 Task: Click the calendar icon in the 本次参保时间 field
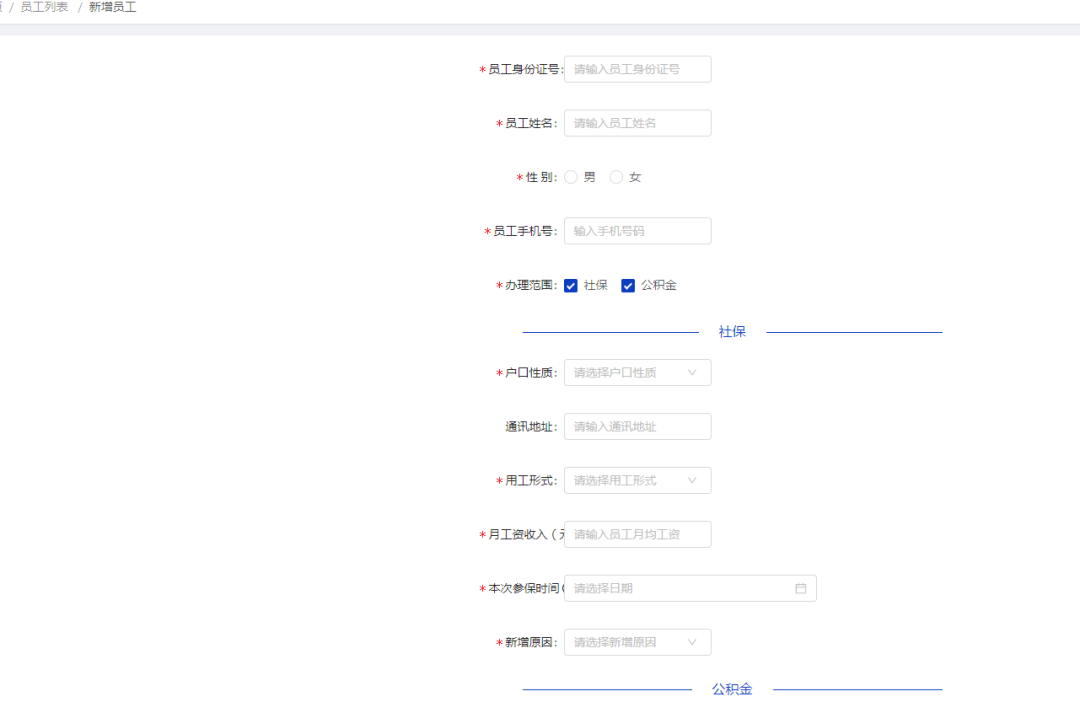[800, 588]
